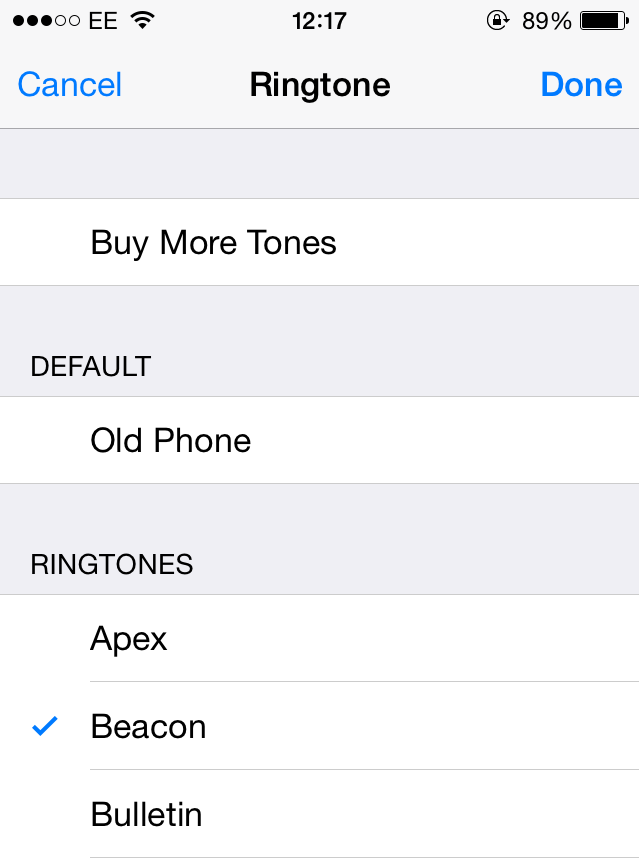Tap the RINGTONES section header
Image resolution: width=639 pixels, height=860 pixels.
click(112, 564)
